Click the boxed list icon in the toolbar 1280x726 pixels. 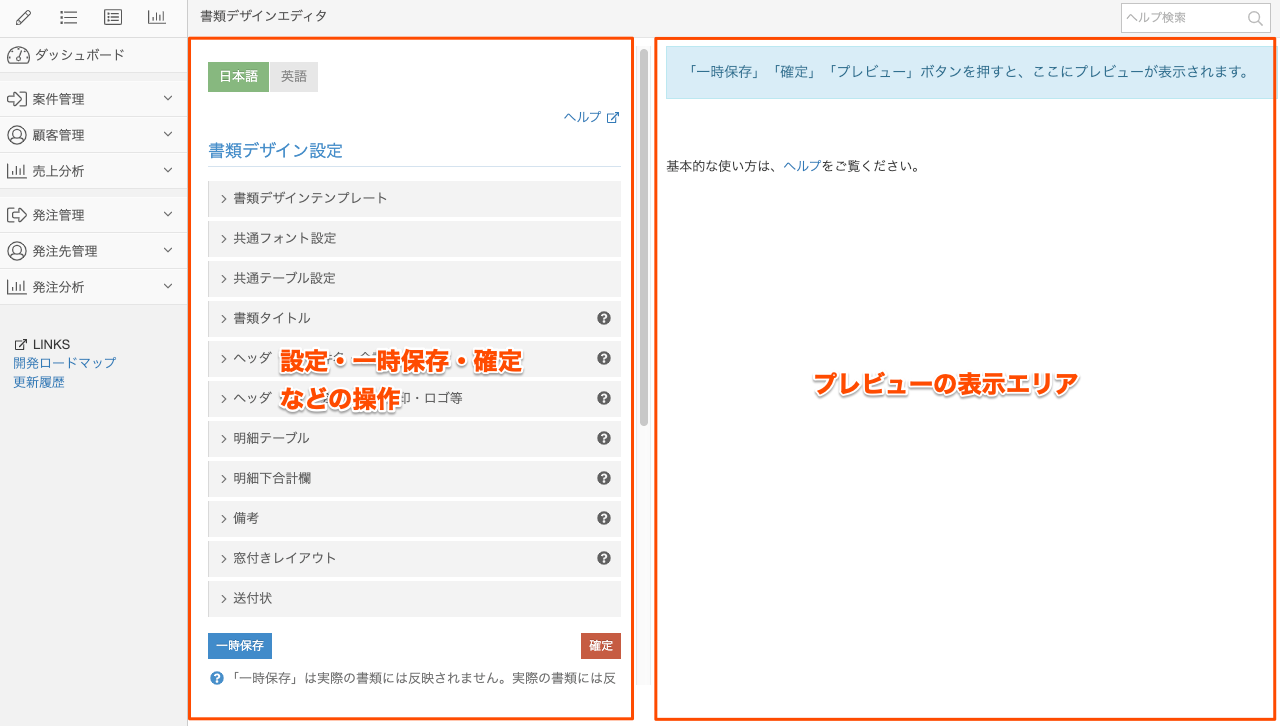tap(112, 17)
